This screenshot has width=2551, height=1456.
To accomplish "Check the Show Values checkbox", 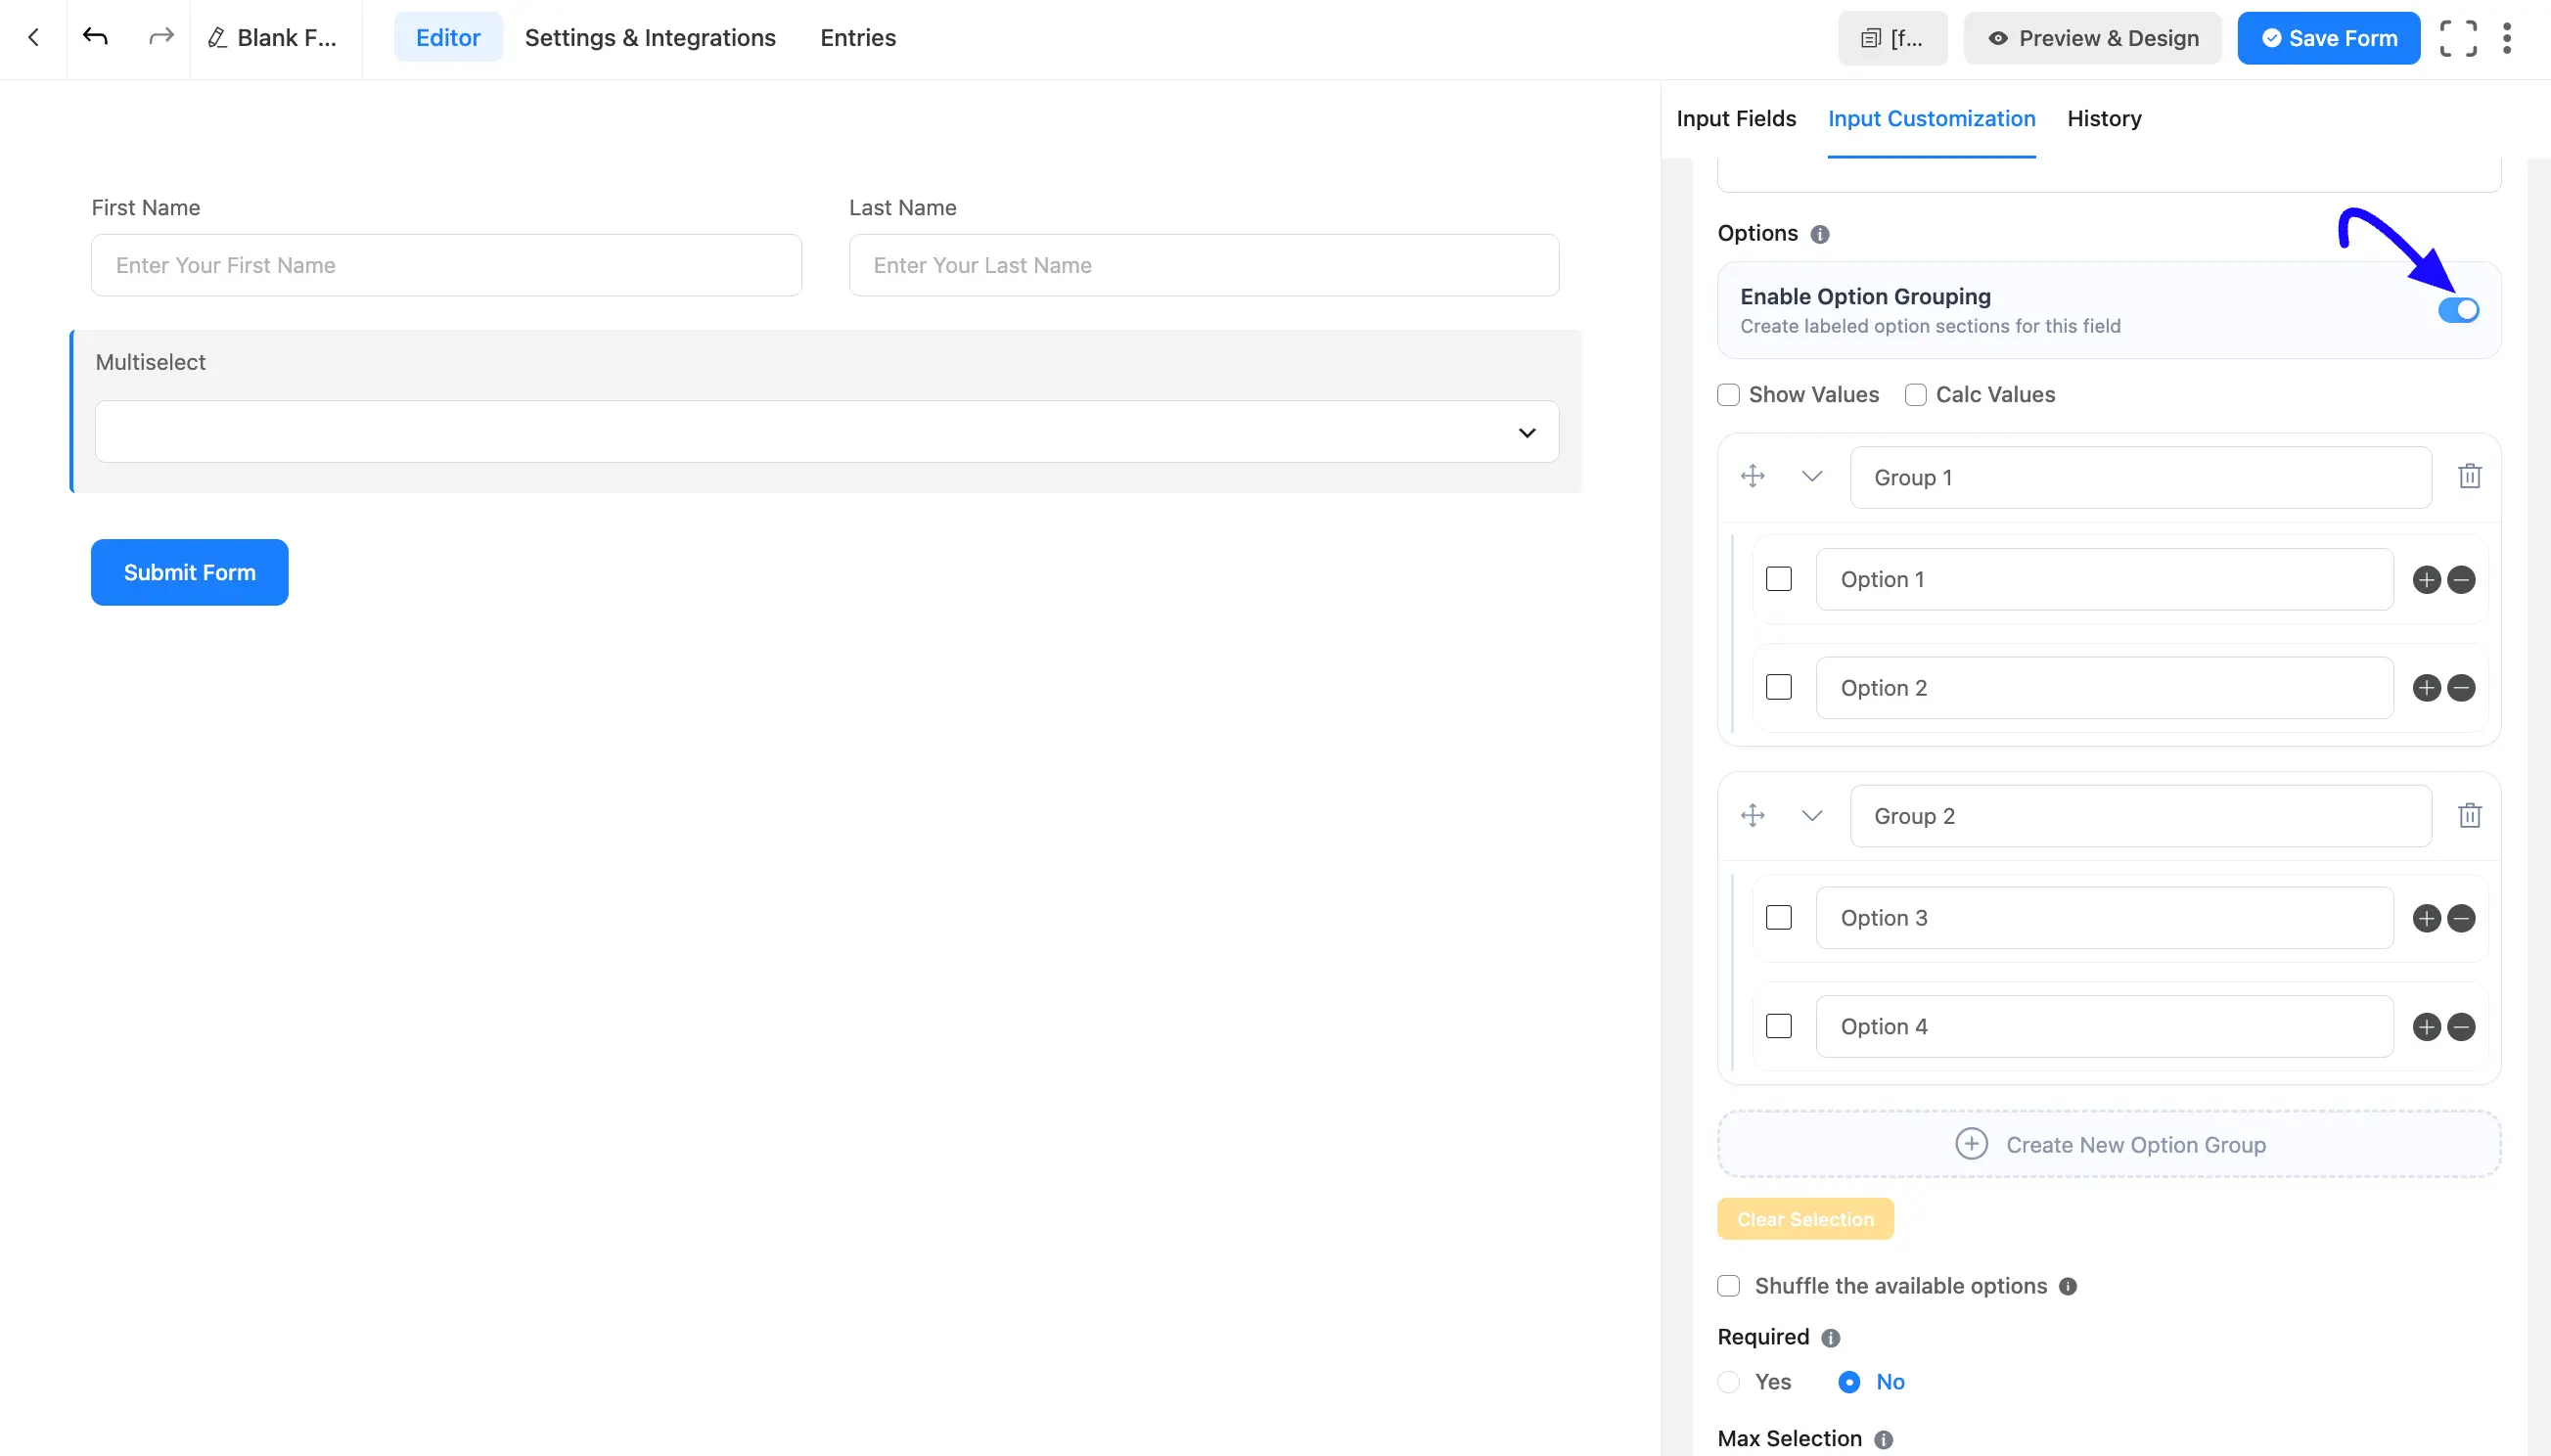I will coord(1728,395).
